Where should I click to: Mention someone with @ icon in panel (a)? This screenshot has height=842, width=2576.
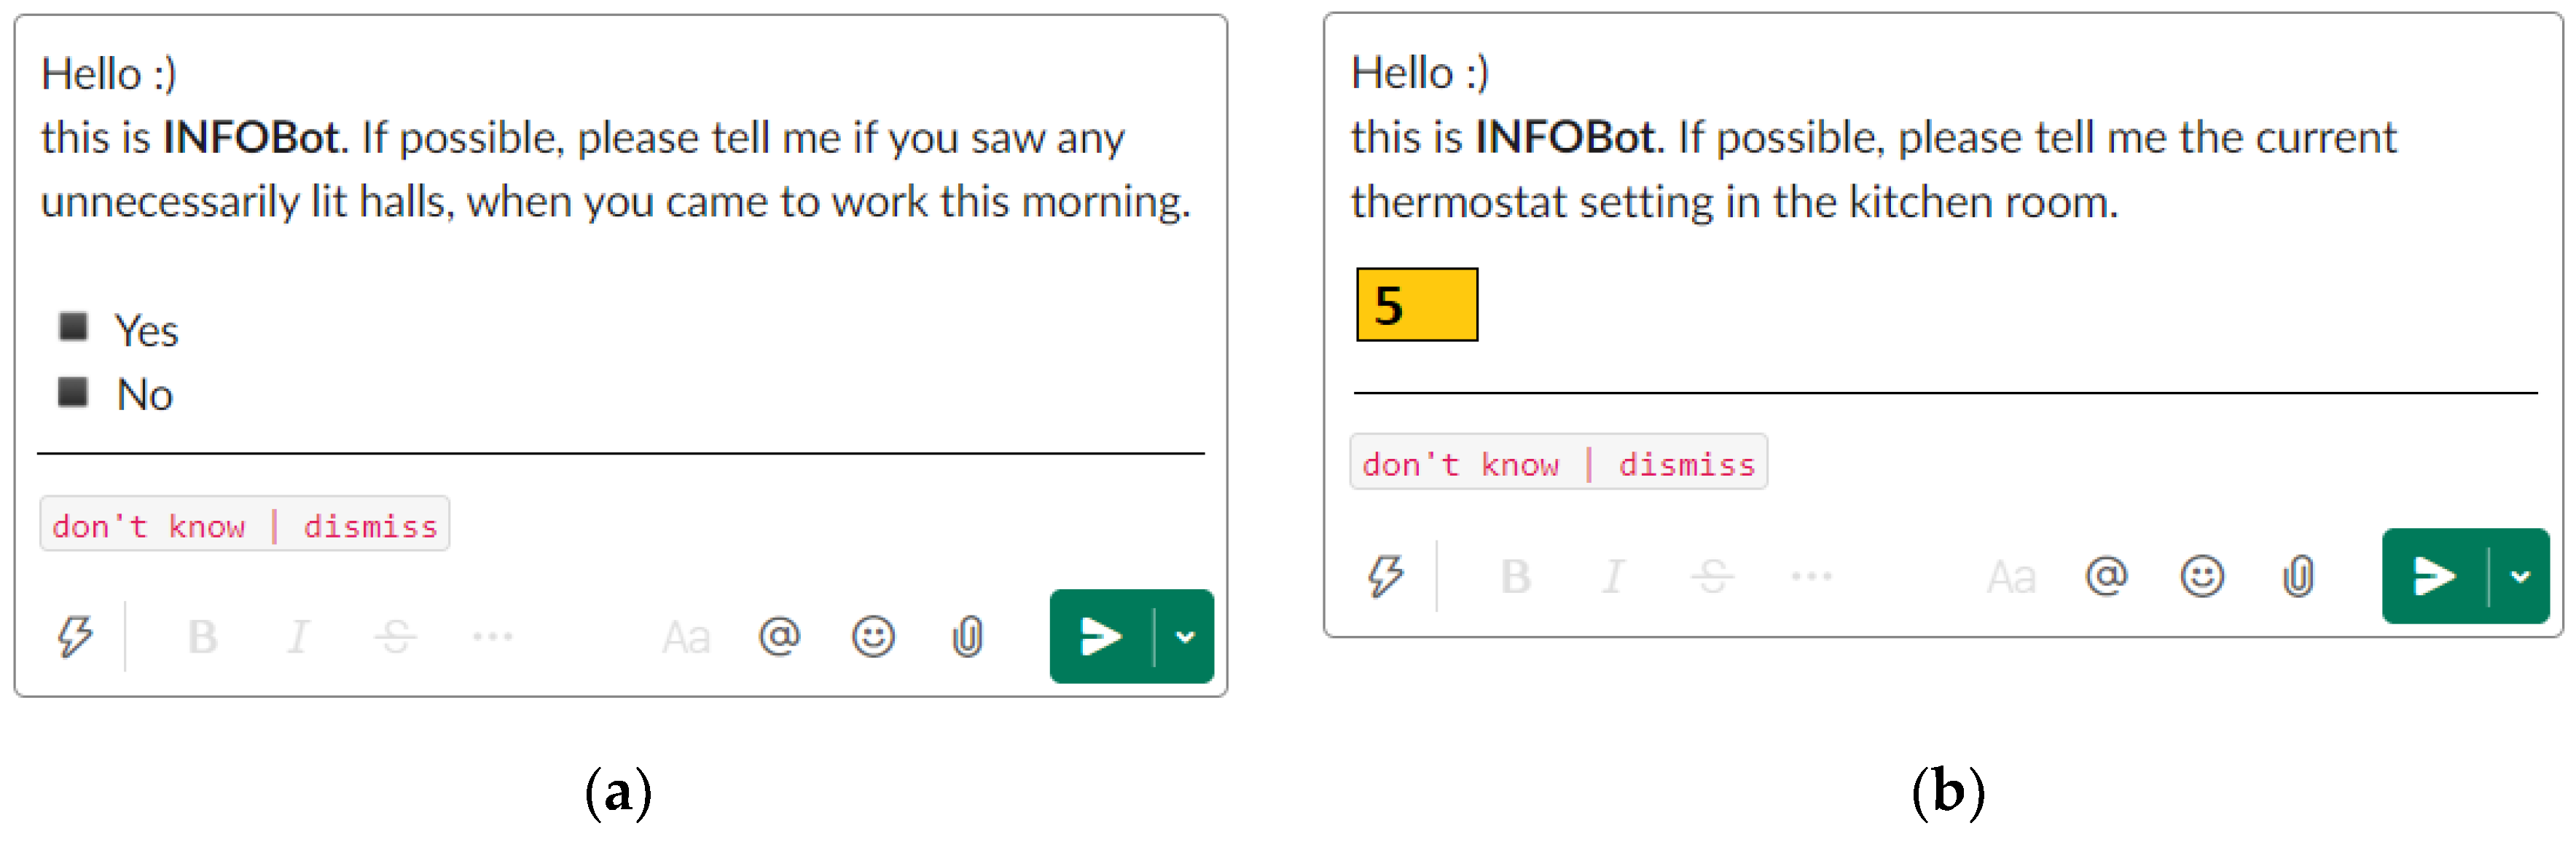(x=779, y=636)
